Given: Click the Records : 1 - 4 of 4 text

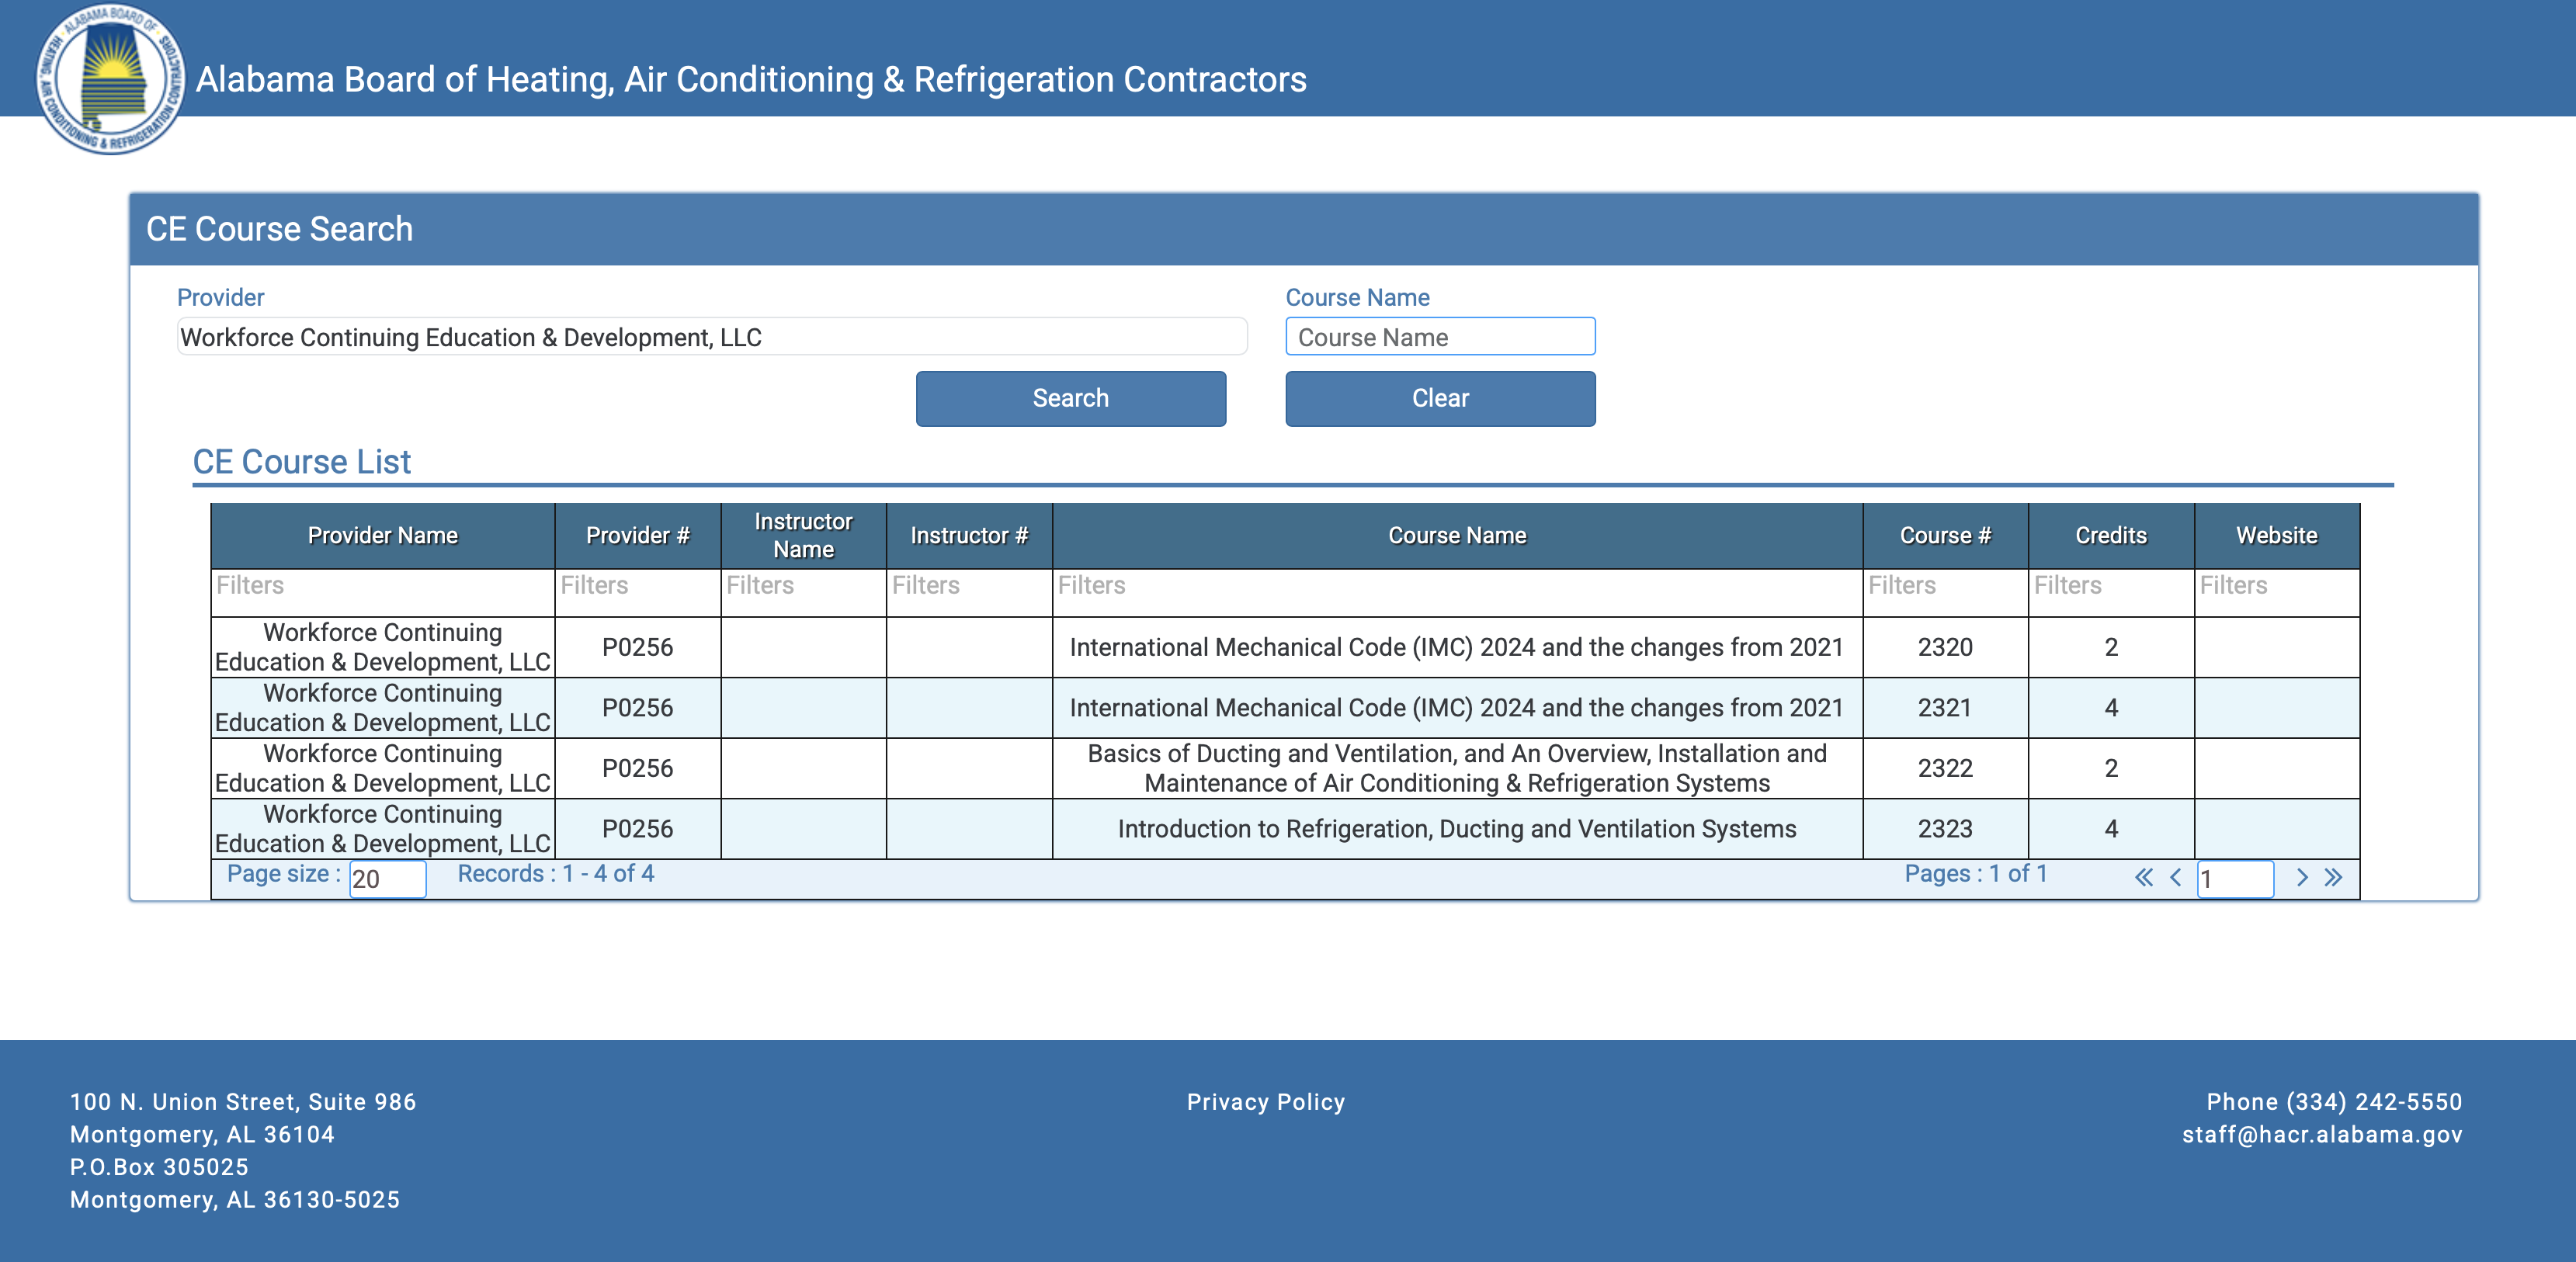Looking at the screenshot, I should pyautogui.click(x=556, y=874).
